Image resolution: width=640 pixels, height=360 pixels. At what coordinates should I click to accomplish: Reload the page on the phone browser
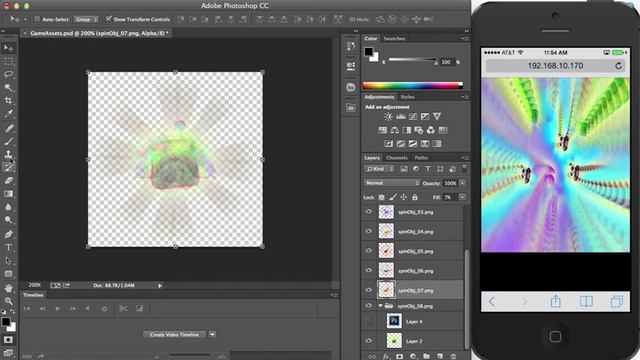tap(618, 66)
